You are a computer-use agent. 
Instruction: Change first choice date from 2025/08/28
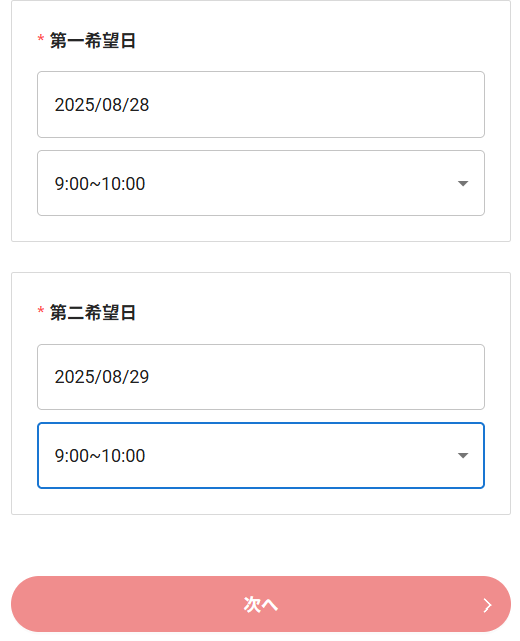click(x=261, y=105)
